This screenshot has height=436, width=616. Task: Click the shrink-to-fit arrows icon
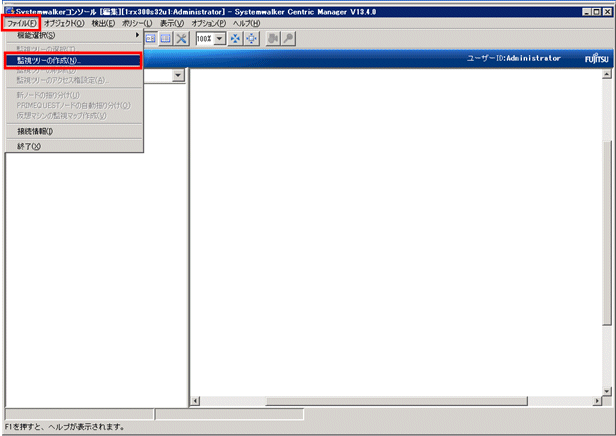point(235,38)
